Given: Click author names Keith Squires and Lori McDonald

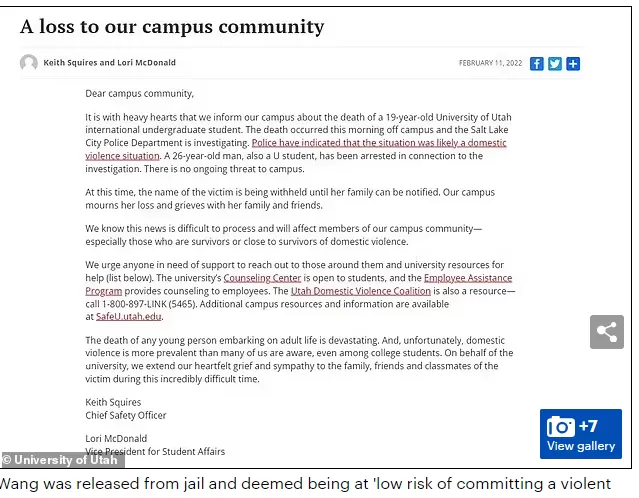Looking at the screenshot, I should (x=110, y=63).
